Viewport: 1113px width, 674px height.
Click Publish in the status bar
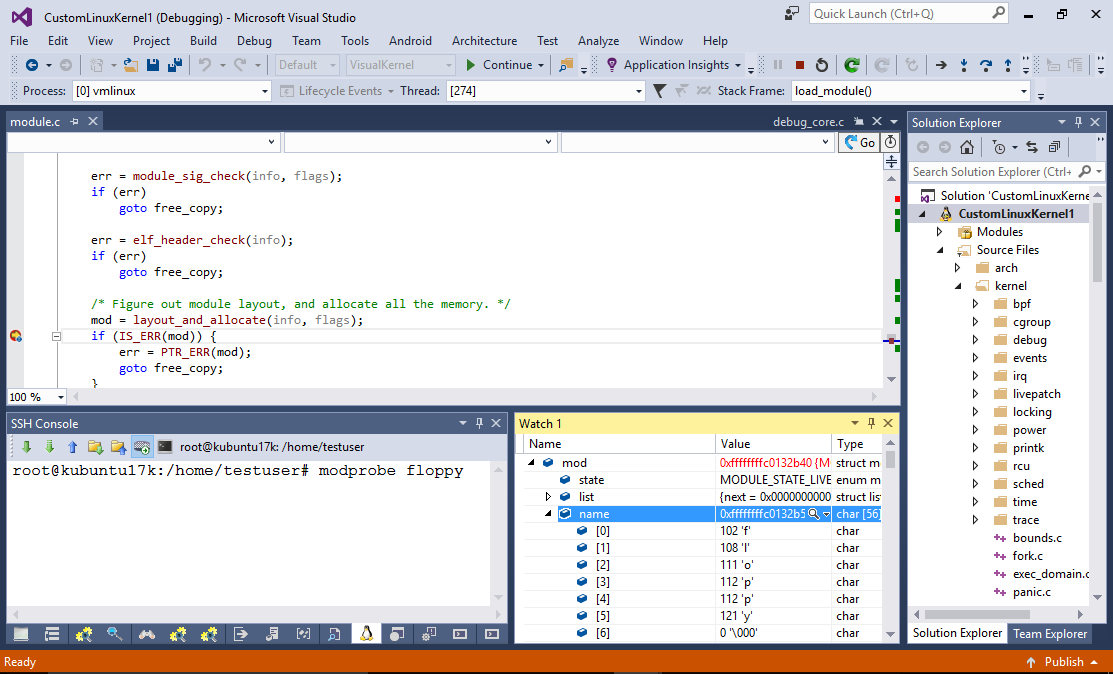tap(1064, 662)
